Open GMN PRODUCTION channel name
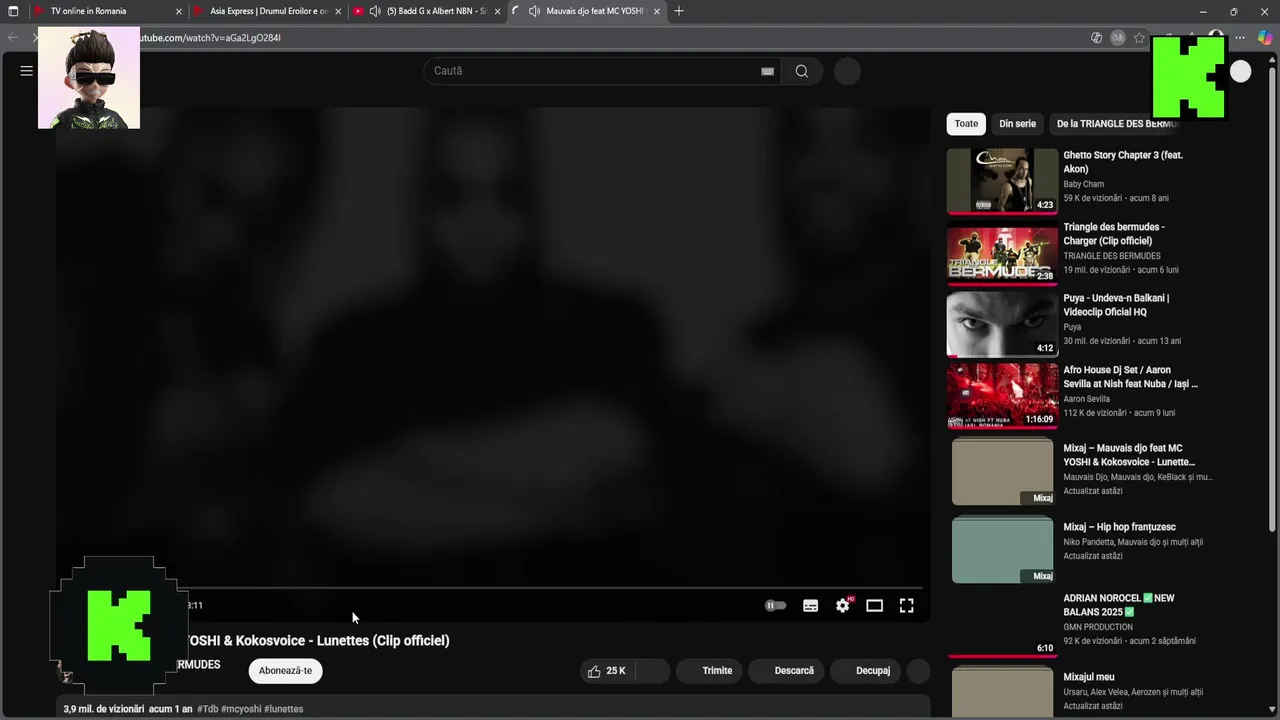This screenshot has width=1280, height=720. 1098,627
